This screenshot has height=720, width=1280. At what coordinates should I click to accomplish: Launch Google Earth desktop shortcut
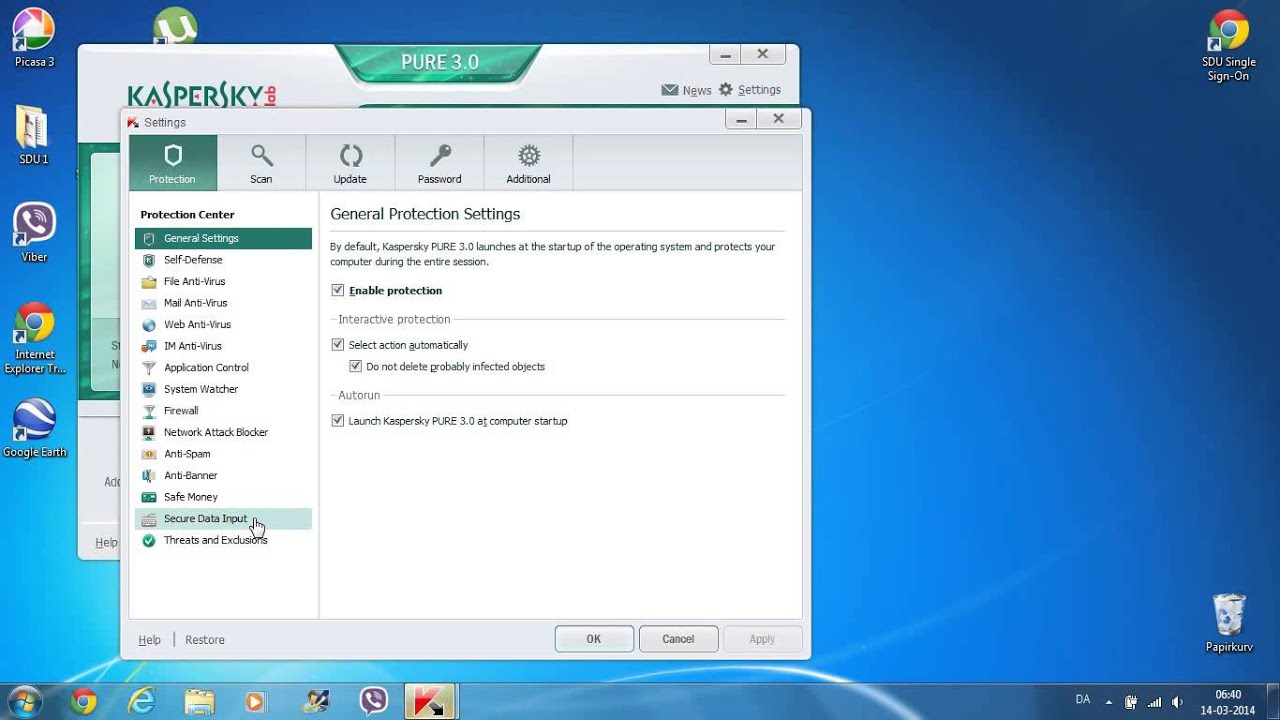(34, 428)
